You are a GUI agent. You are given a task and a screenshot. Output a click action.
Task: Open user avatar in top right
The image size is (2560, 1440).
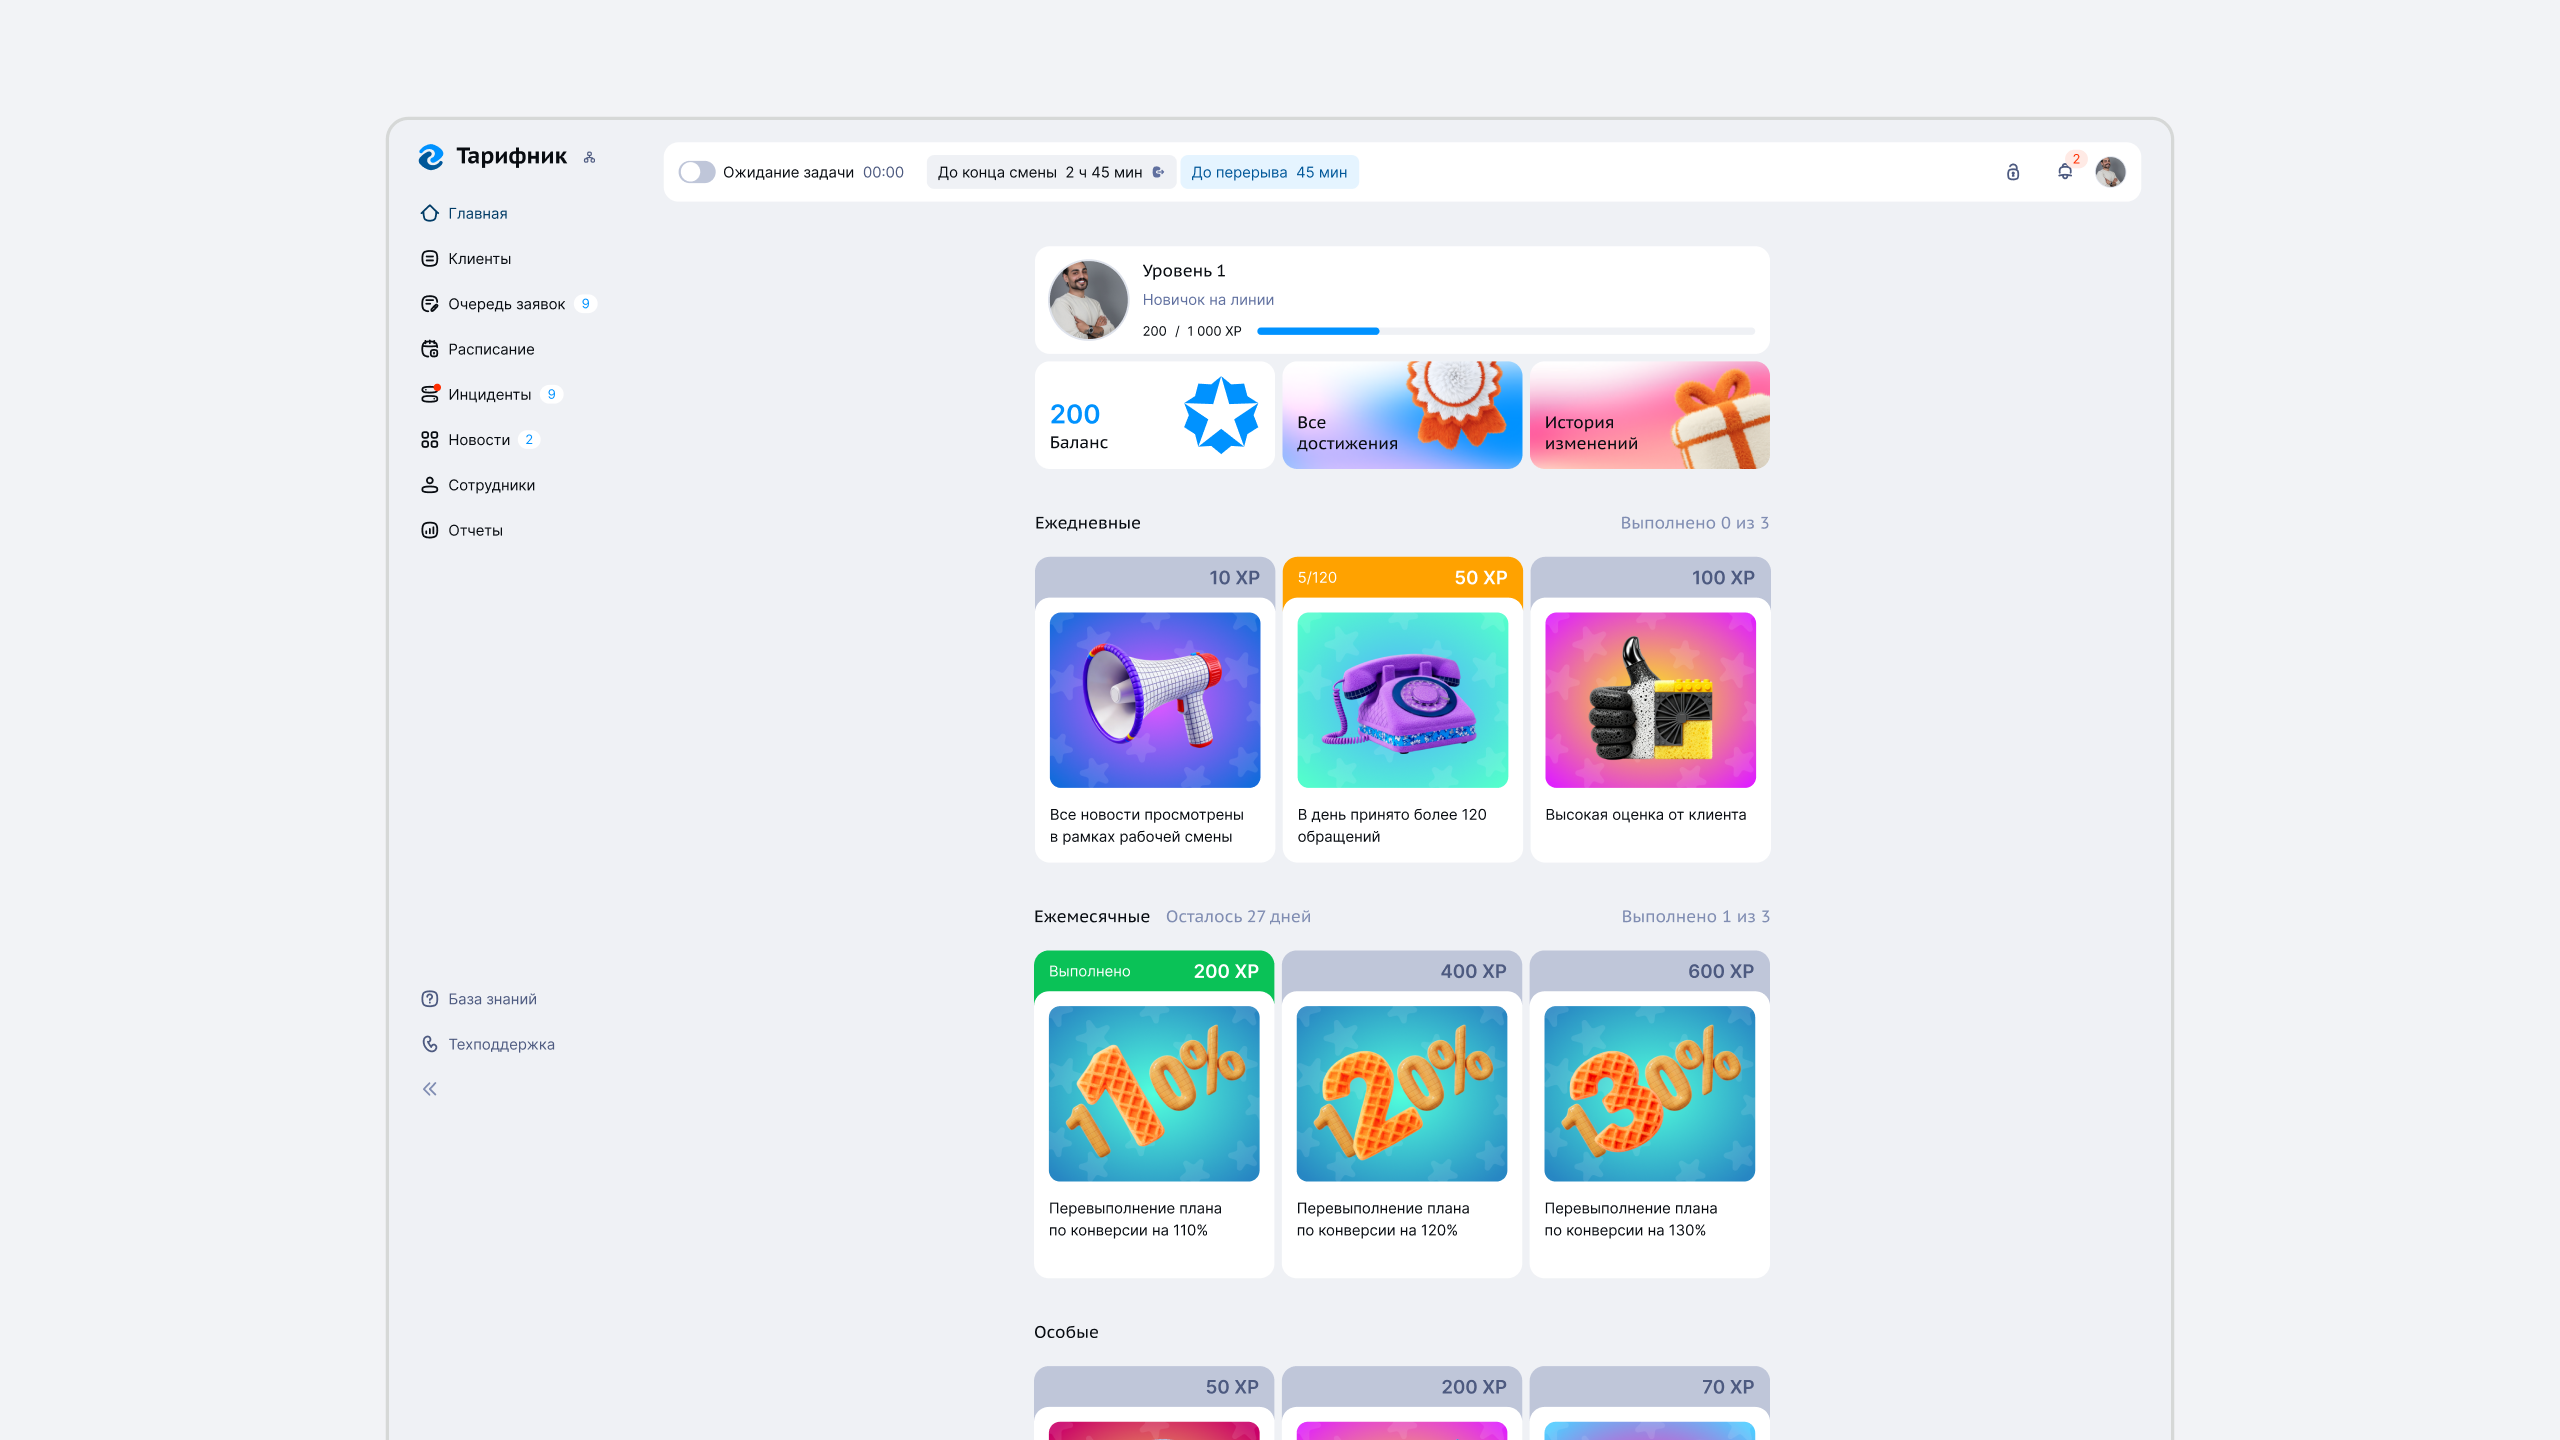pos(2110,172)
